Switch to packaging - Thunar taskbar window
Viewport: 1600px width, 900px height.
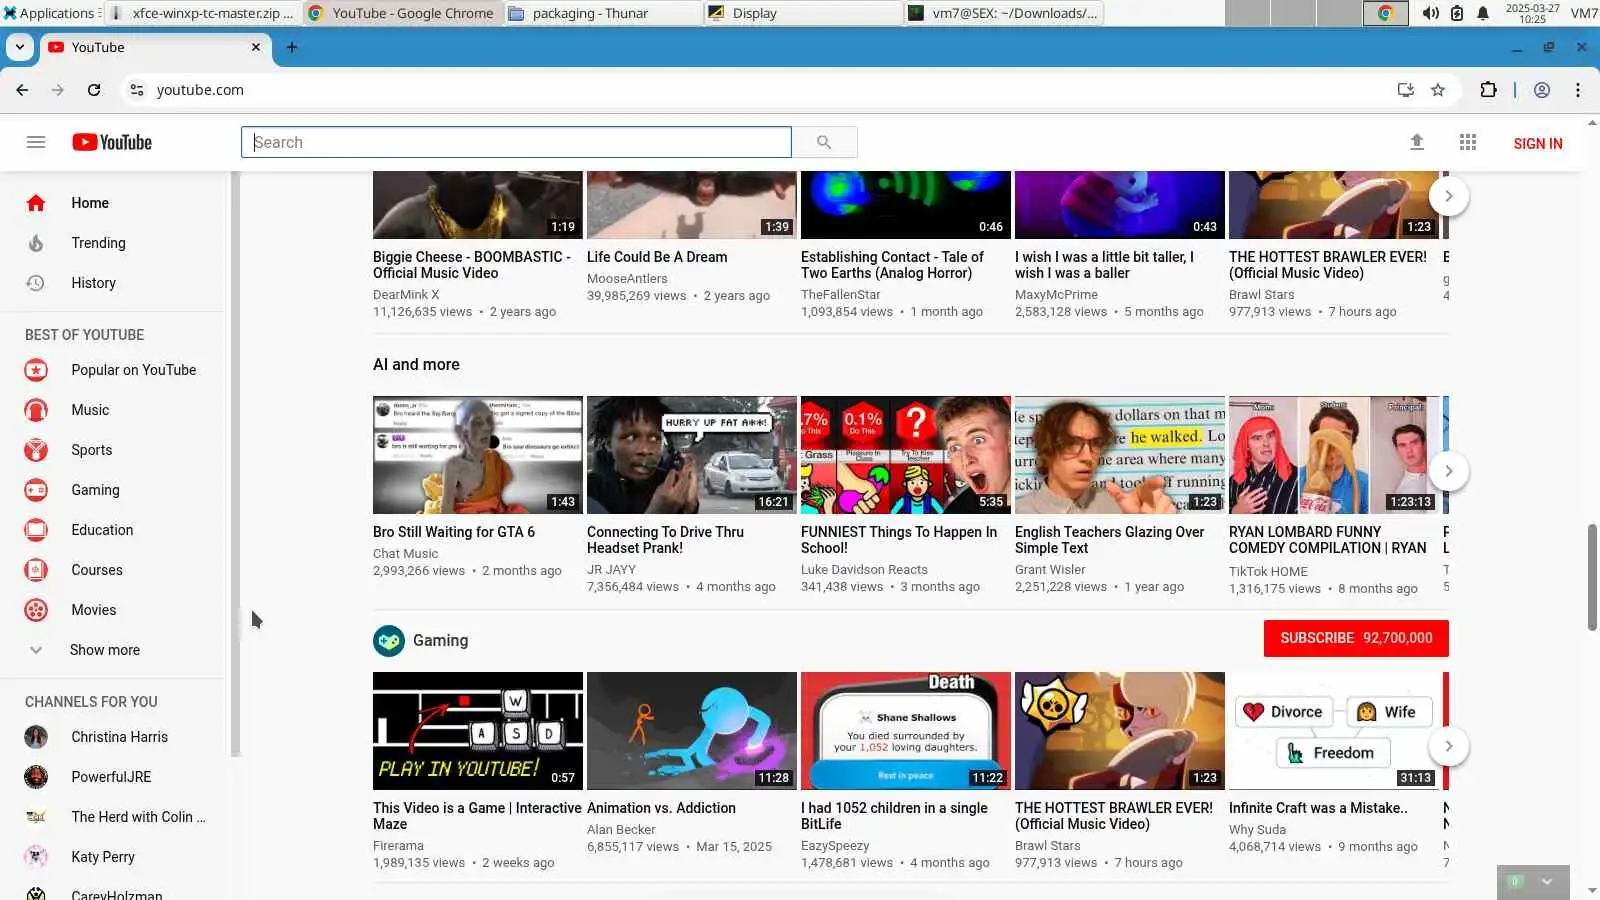click(603, 13)
